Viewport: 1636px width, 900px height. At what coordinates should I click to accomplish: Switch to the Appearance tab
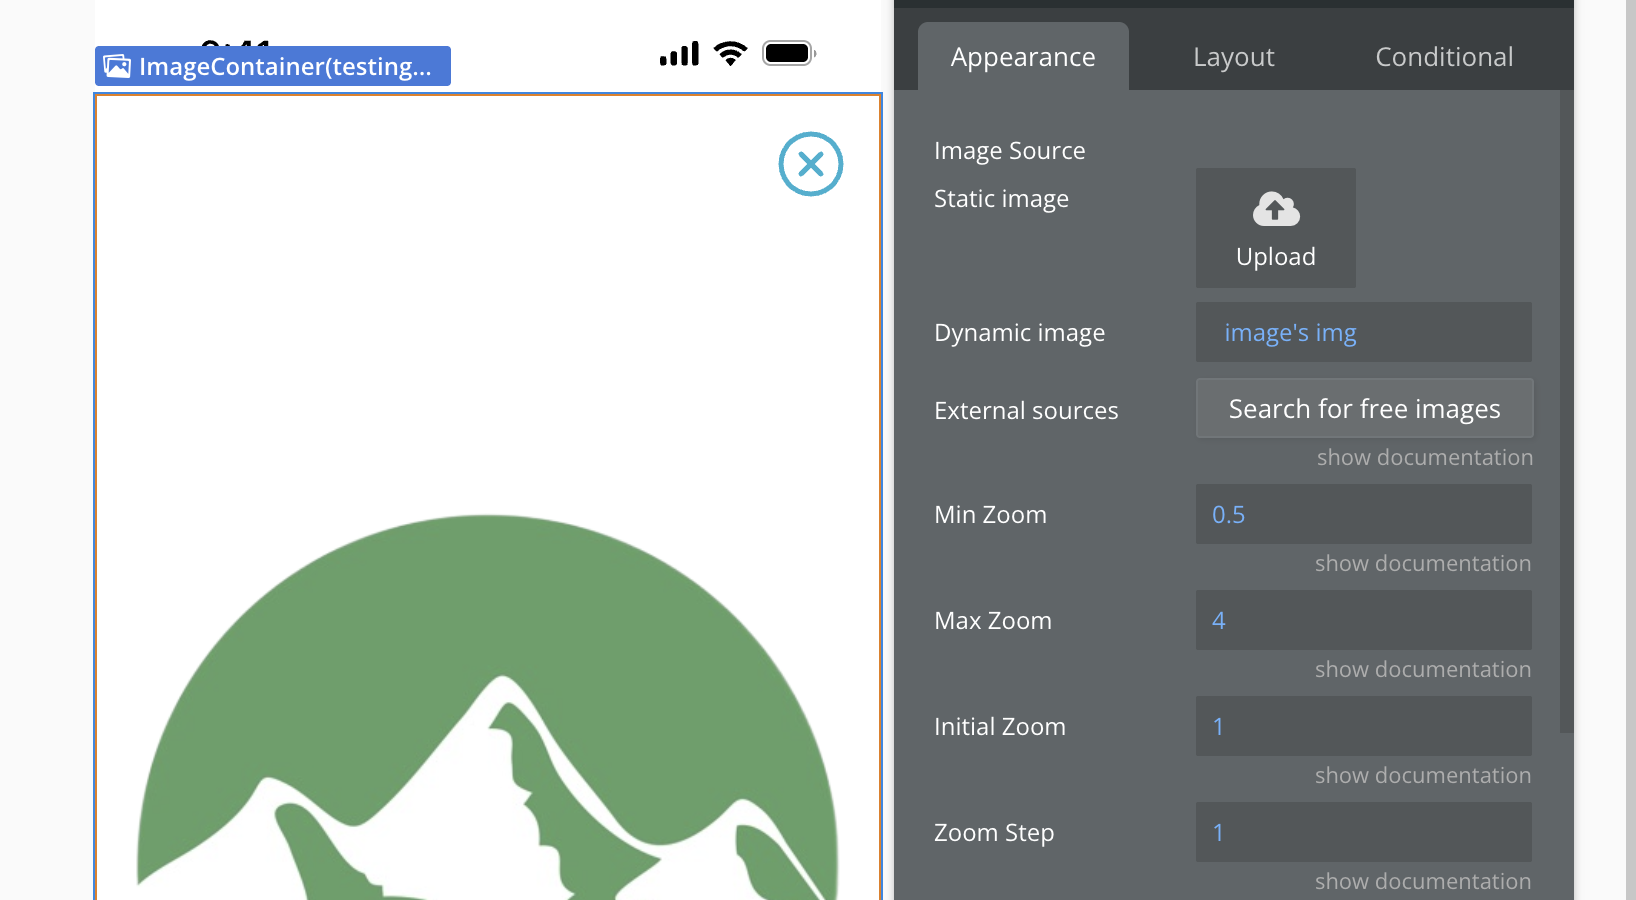[1023, 57]
